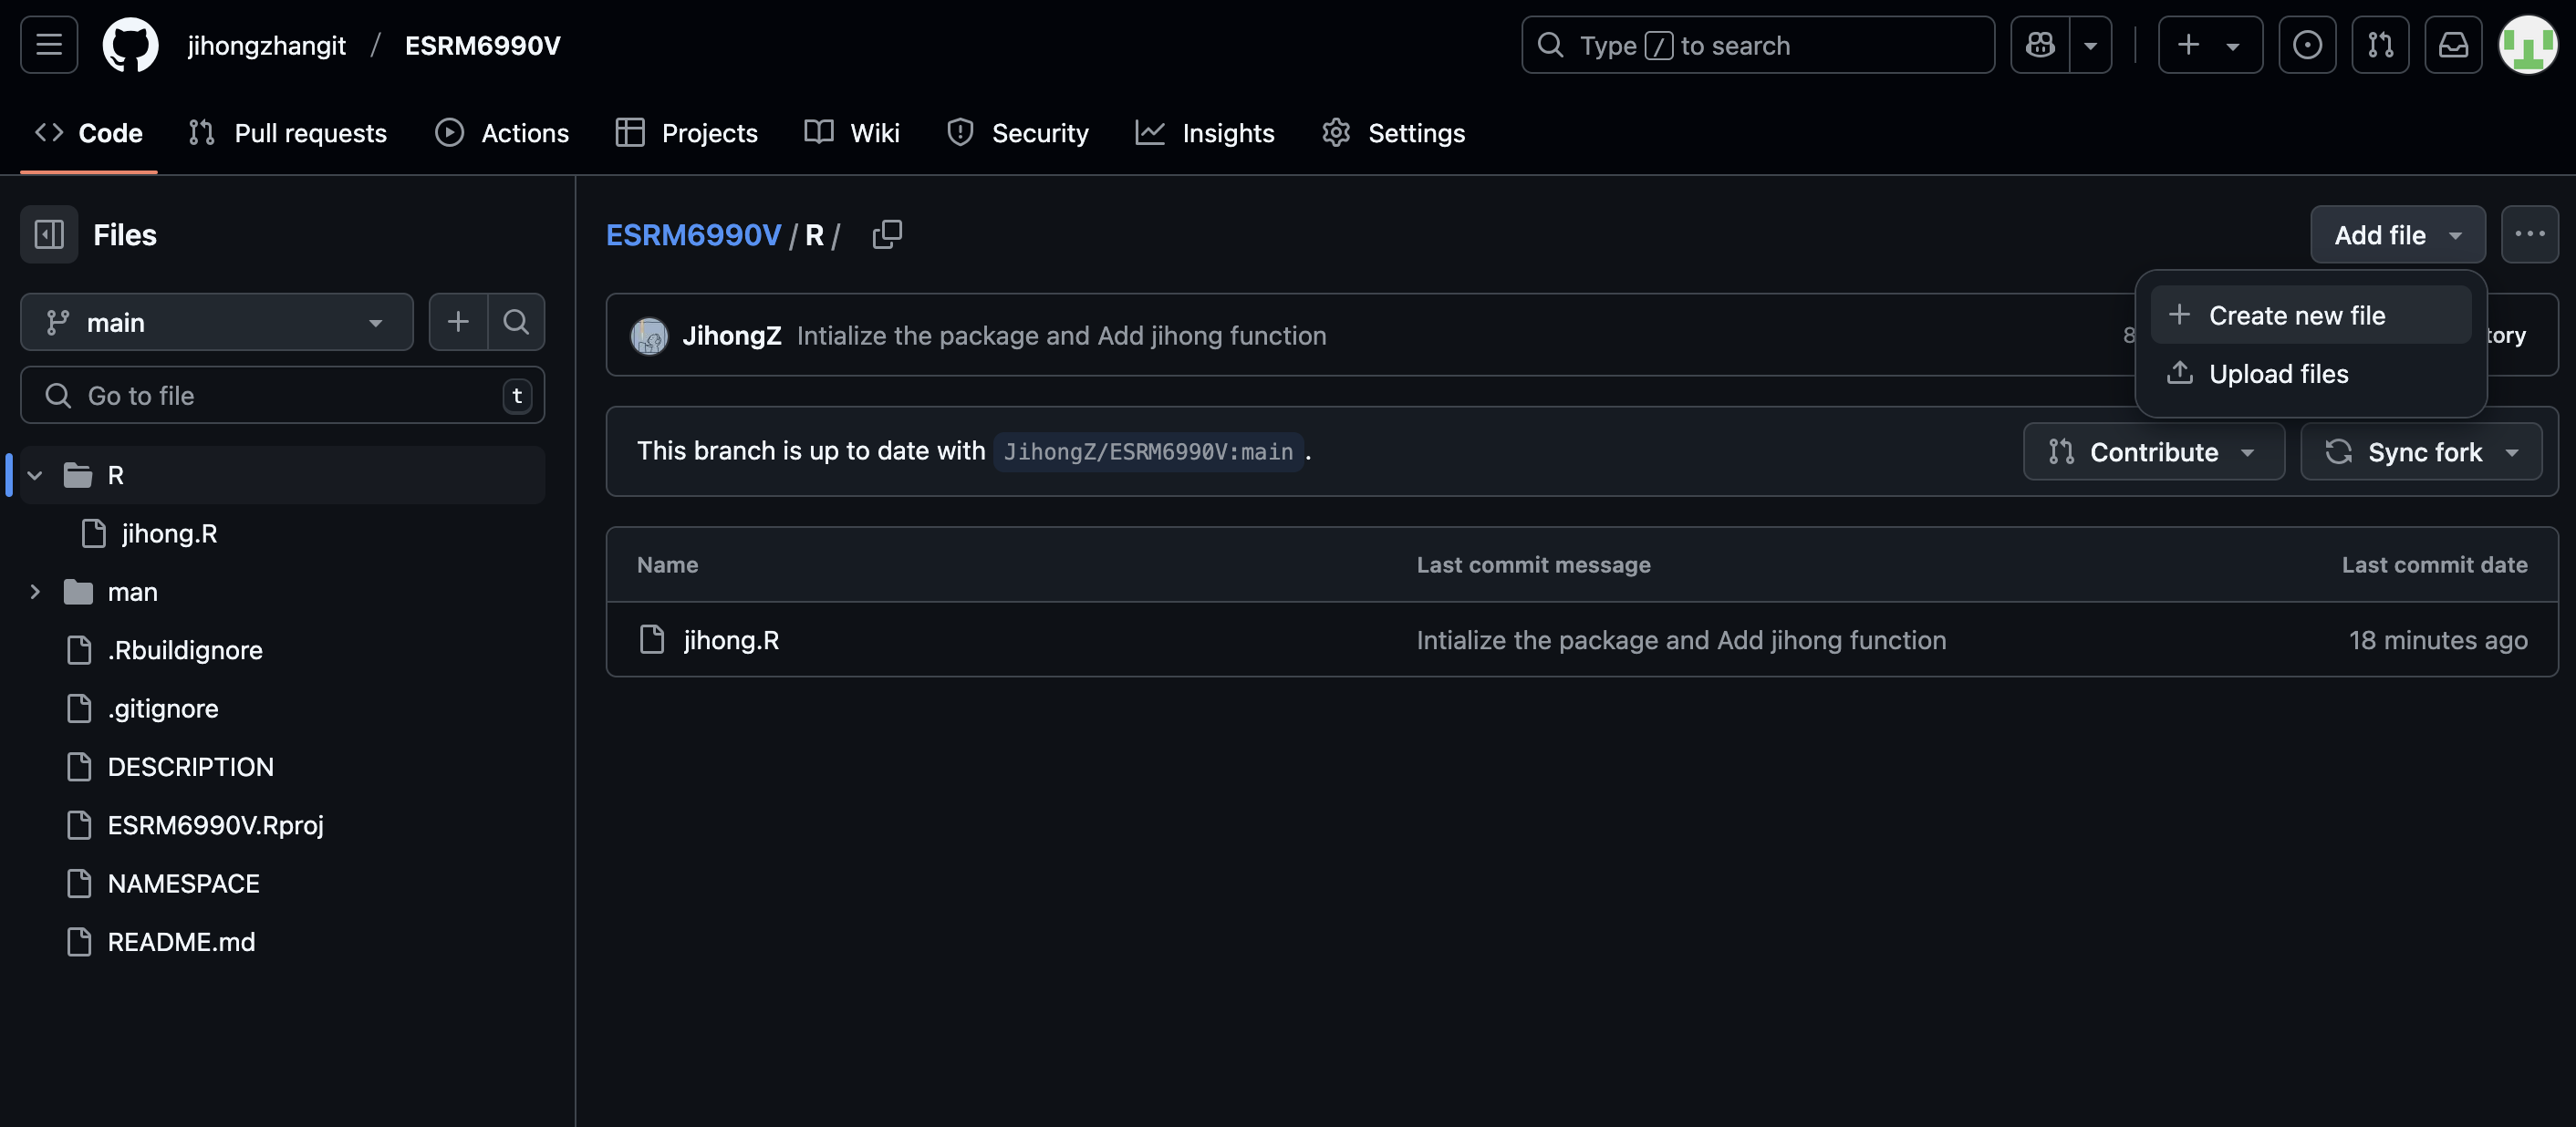Open the Sync fork dropdown
Screen dimensions: 2576x1127
(2420, 451)
